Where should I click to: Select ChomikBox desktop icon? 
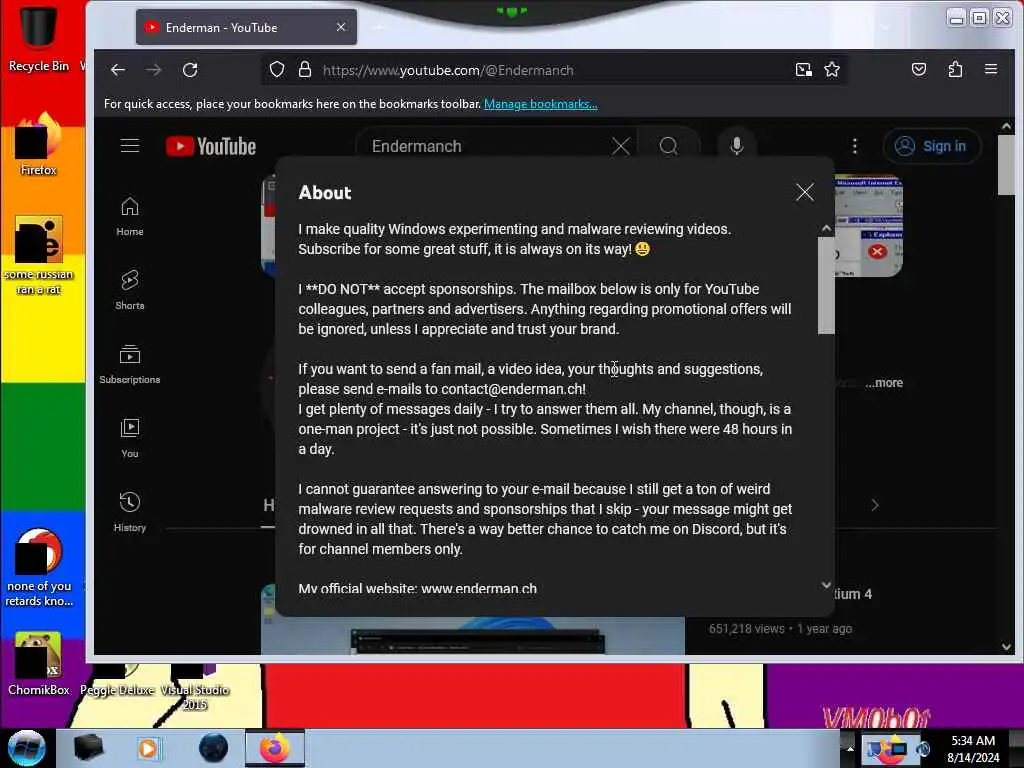(39, 663)
